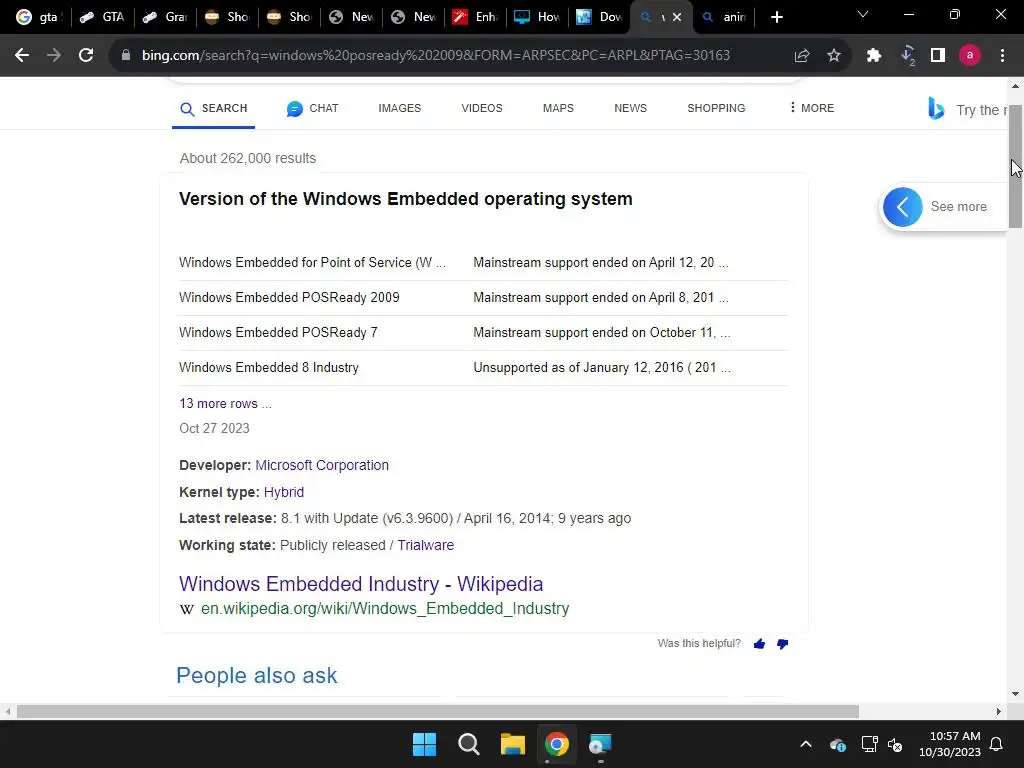Open the Chrome three-dot menu
The image size is (1024, 768).
coord(1002,56)
